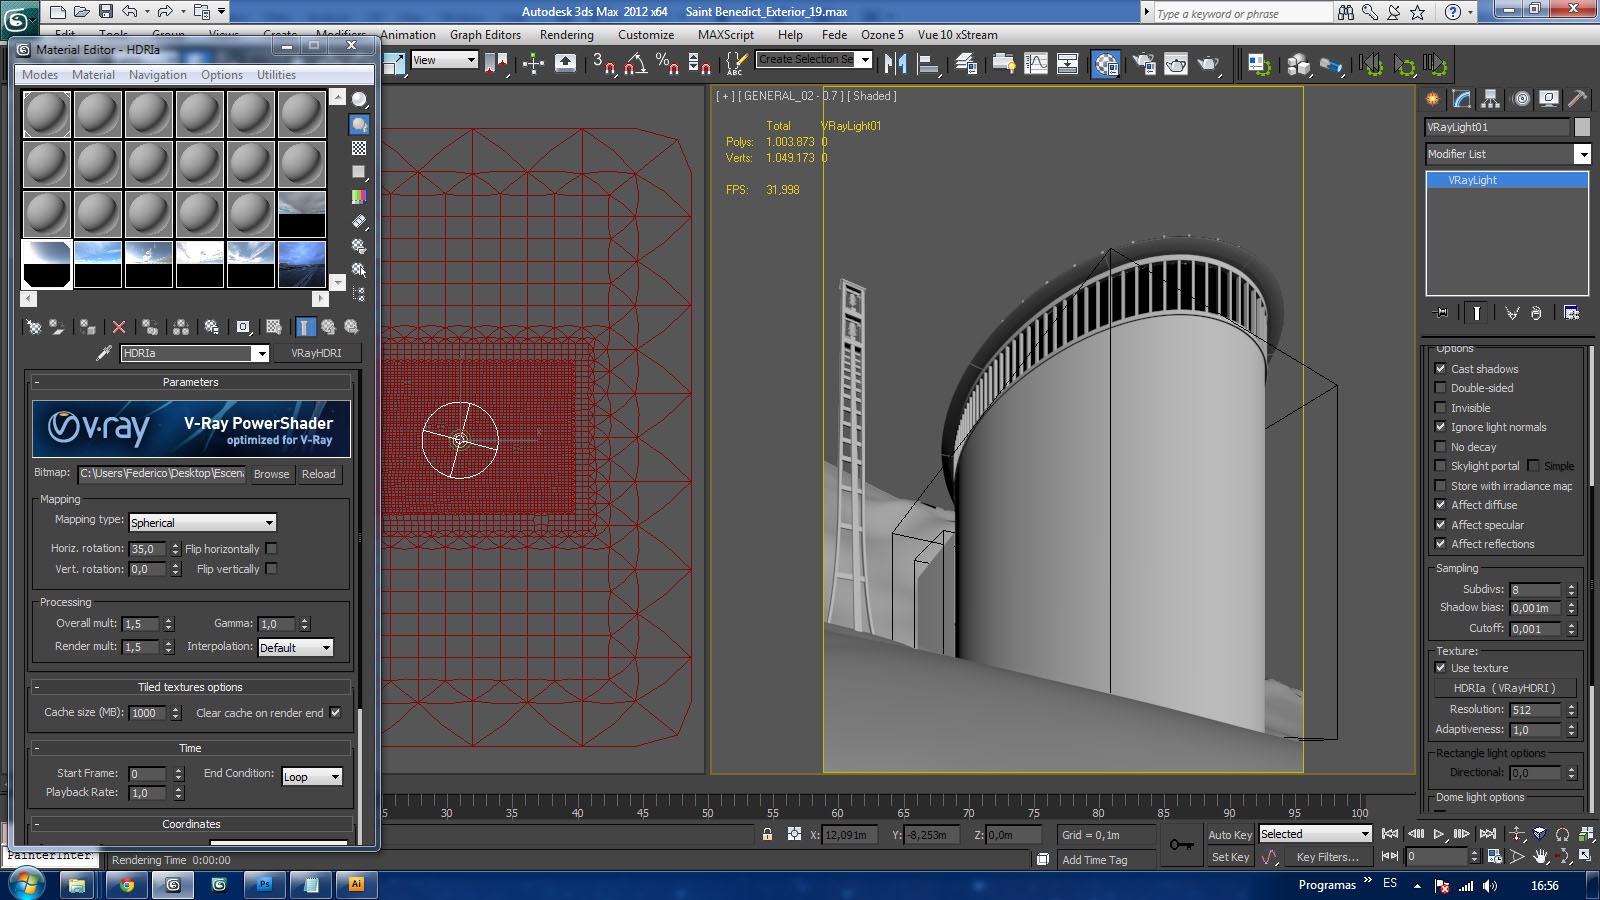Open Manage Layers icon
The image size is (1600, 900).
(x=966, y=64)
